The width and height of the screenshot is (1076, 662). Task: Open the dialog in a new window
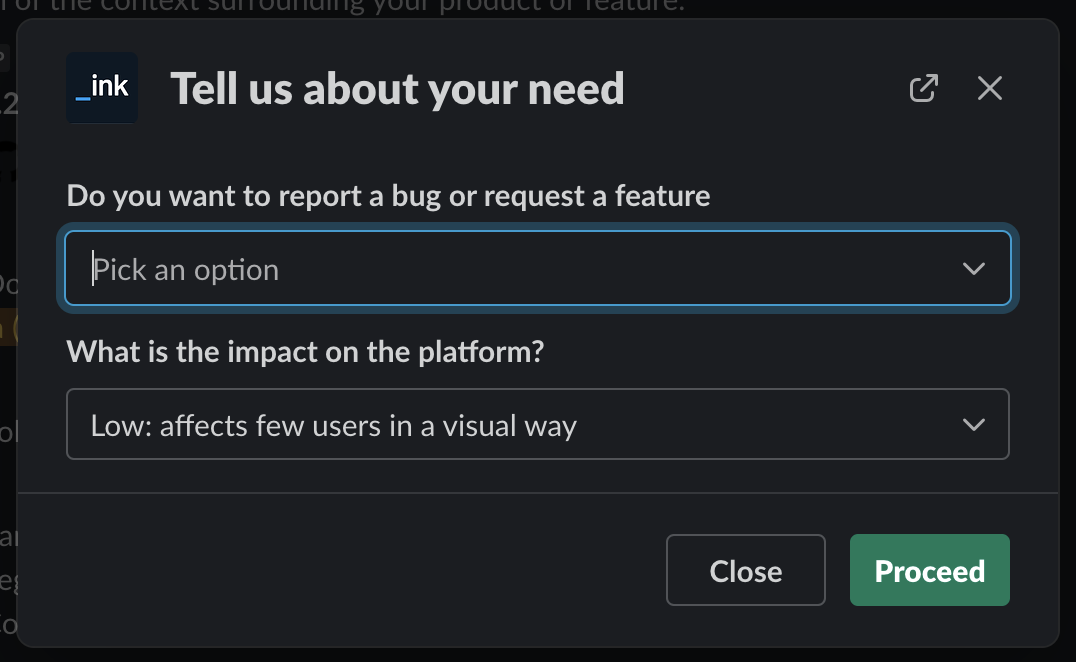tap(923, 88)
